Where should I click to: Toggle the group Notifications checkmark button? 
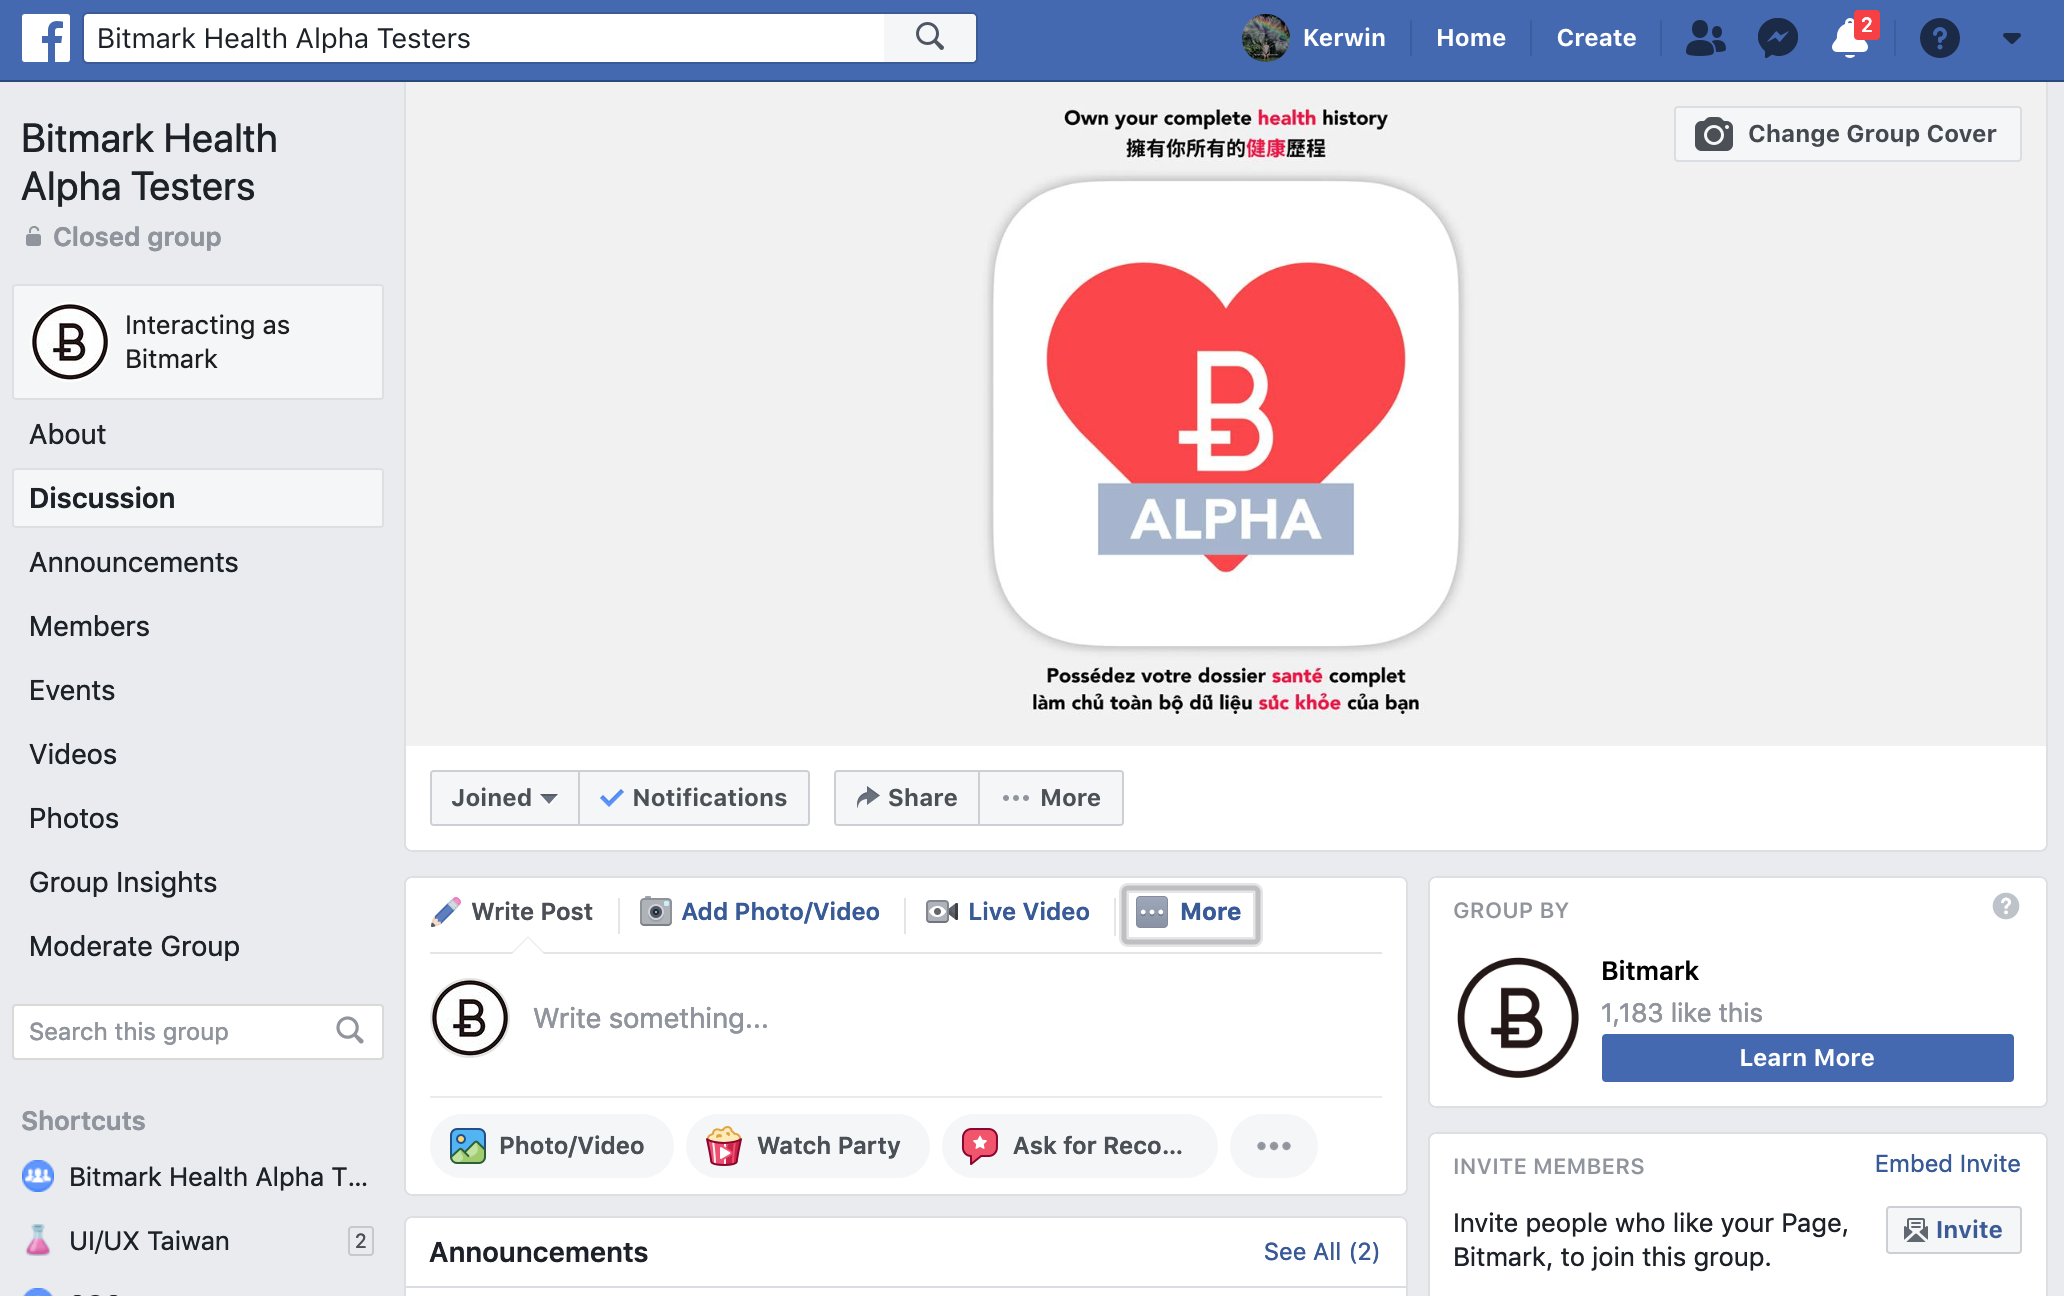tap(694, 798)
